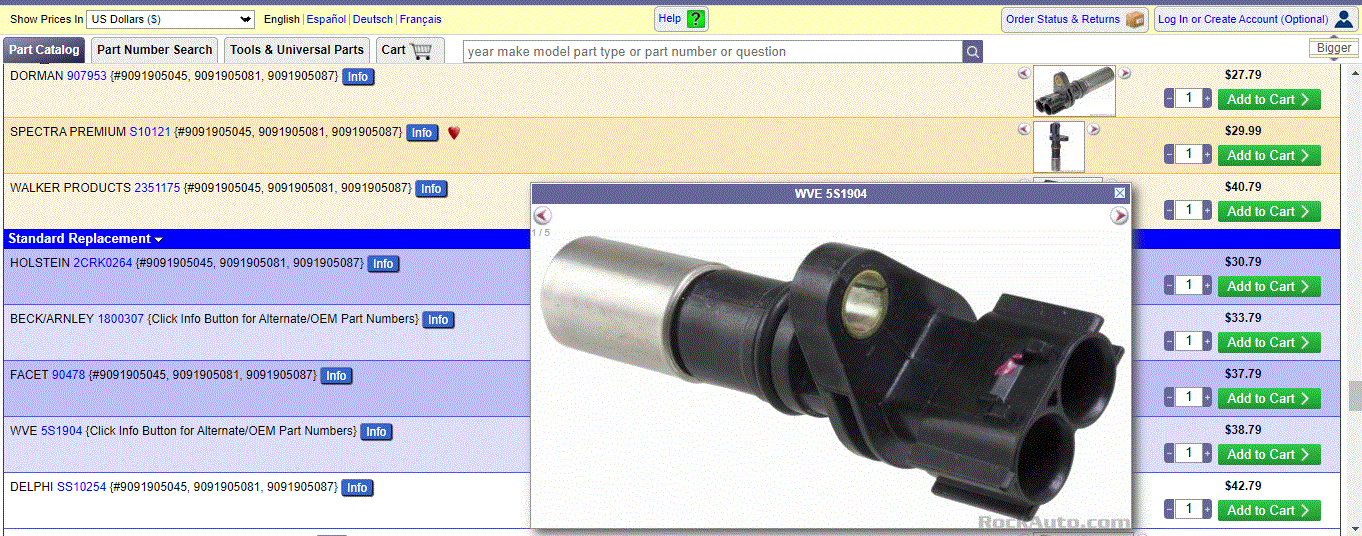The height and width of the screenshot is (536, 1362).
Task: Add the $37.79 FACET part to cart
Action: pyautogui.click(x=1269, y=398)
